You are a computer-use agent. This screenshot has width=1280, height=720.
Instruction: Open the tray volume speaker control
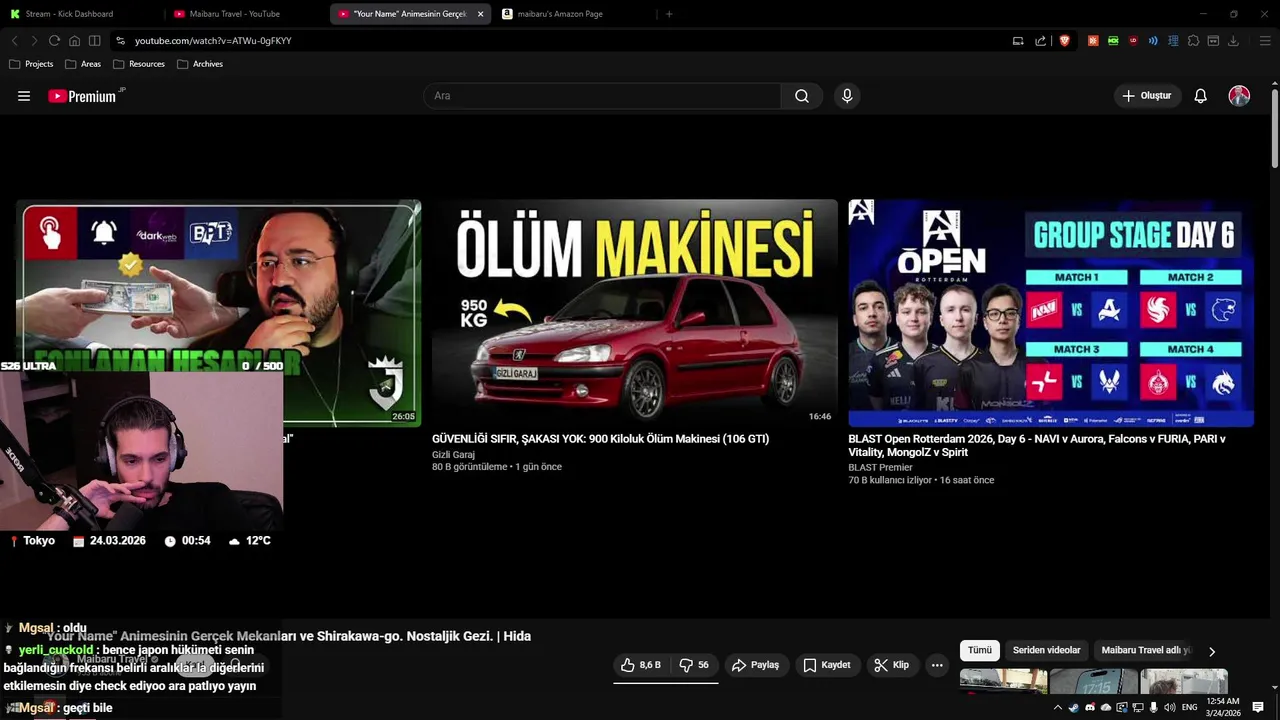(1170, 707)
